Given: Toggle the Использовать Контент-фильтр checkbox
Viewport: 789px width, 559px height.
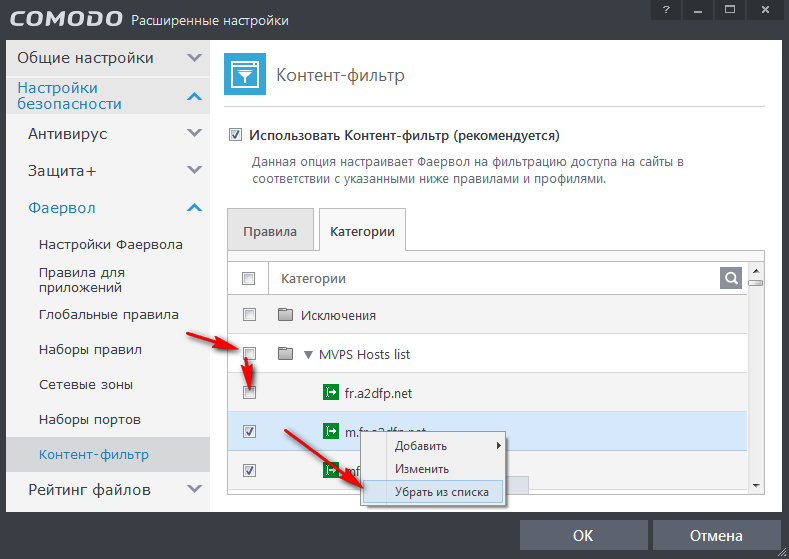Looking at the screenshot, I should tap(236, 135).
